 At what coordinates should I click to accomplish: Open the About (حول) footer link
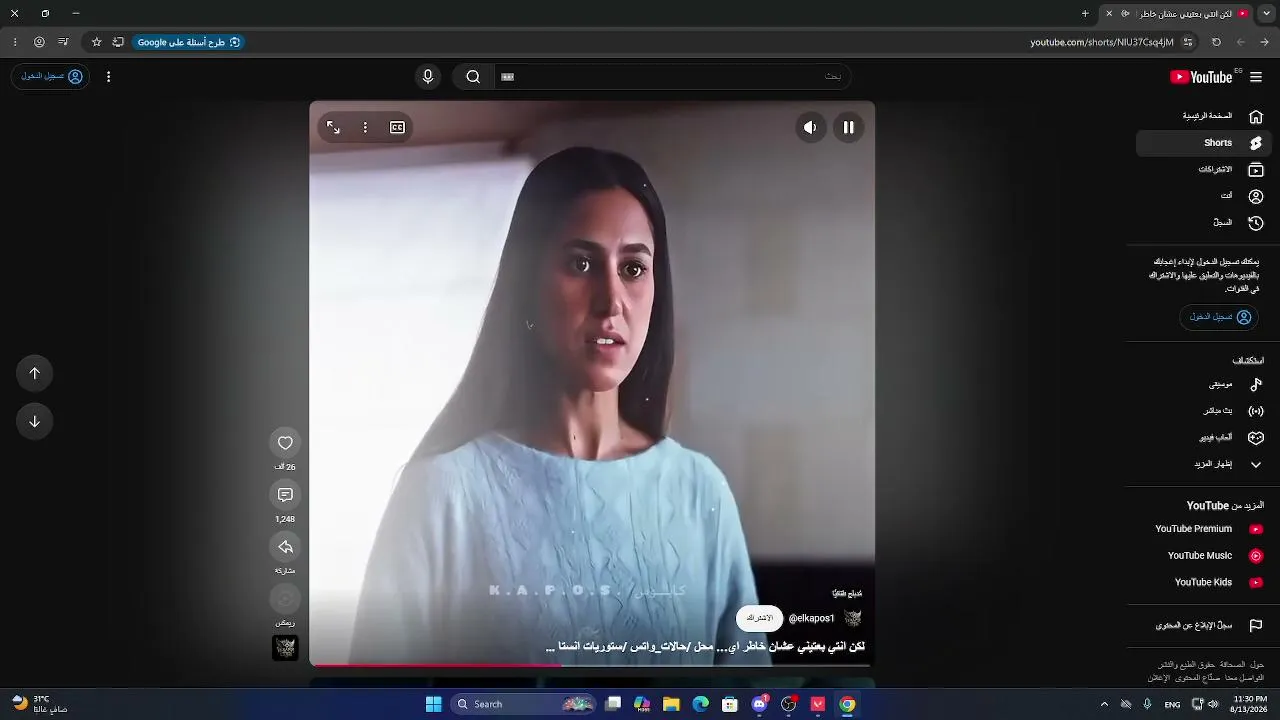point(1257,665)
